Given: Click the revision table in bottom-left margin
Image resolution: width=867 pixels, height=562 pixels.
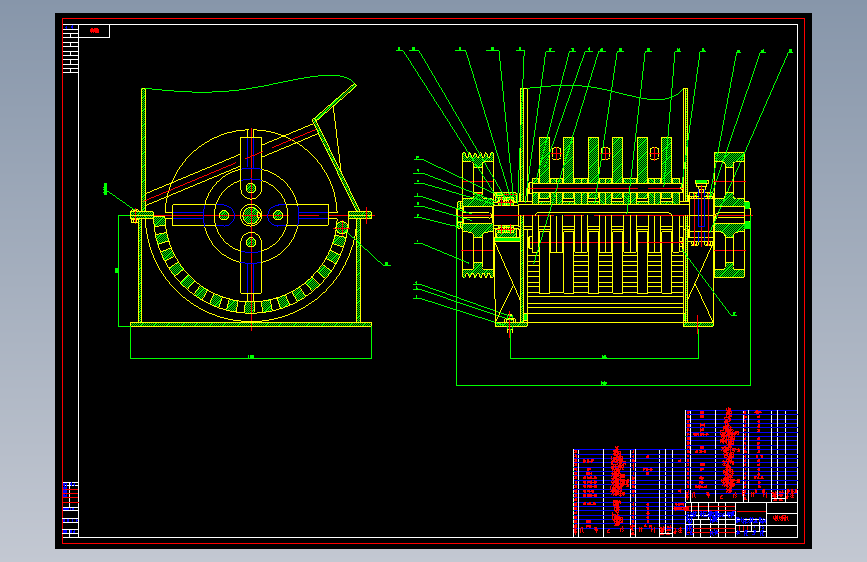Looking at the screenshot, I should click(x=70, y=509).
